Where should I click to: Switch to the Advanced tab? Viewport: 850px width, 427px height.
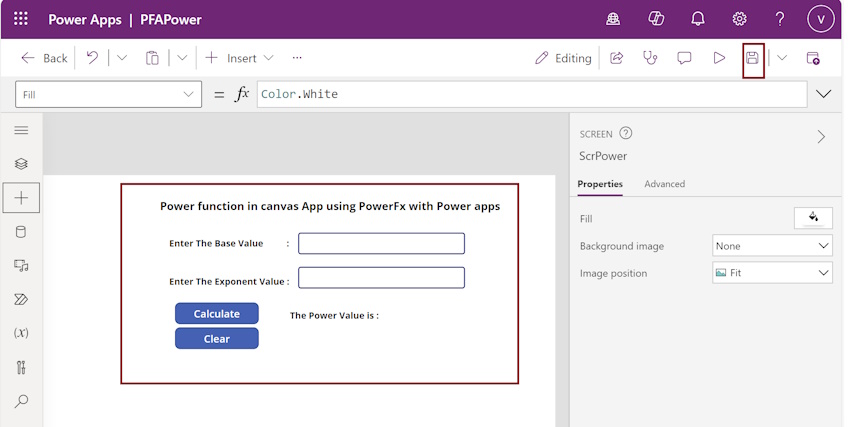tap(665, 184)
